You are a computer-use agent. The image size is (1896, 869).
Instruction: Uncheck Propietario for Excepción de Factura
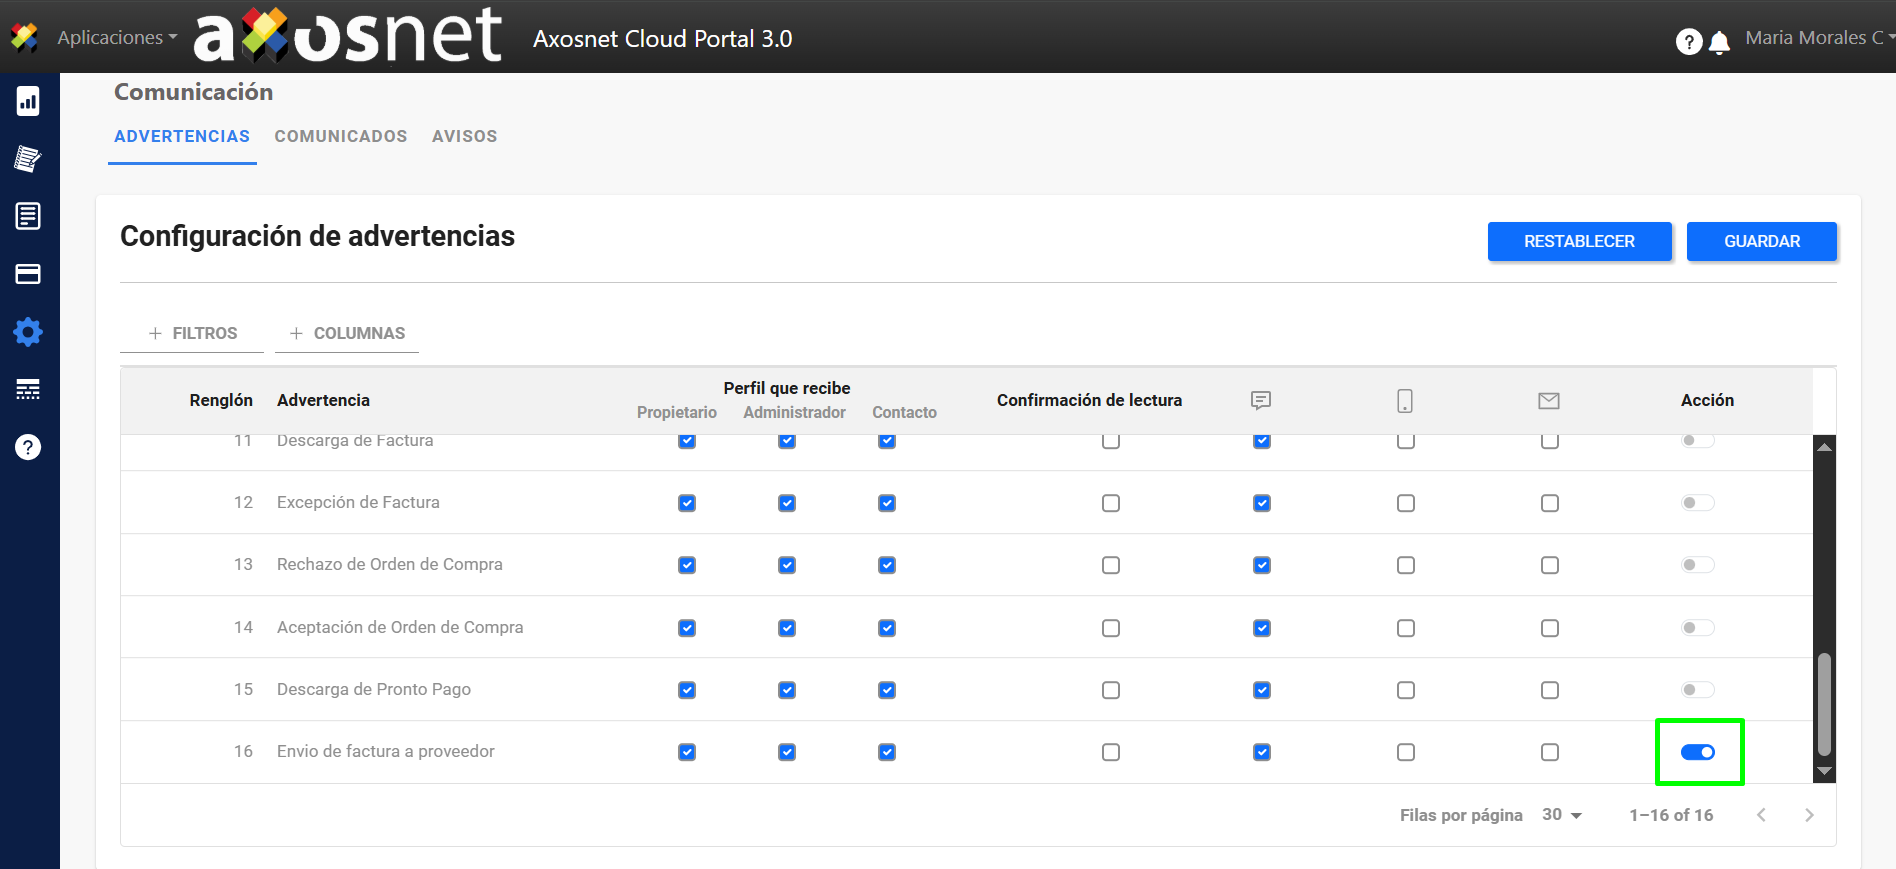(x=687, y=503)
